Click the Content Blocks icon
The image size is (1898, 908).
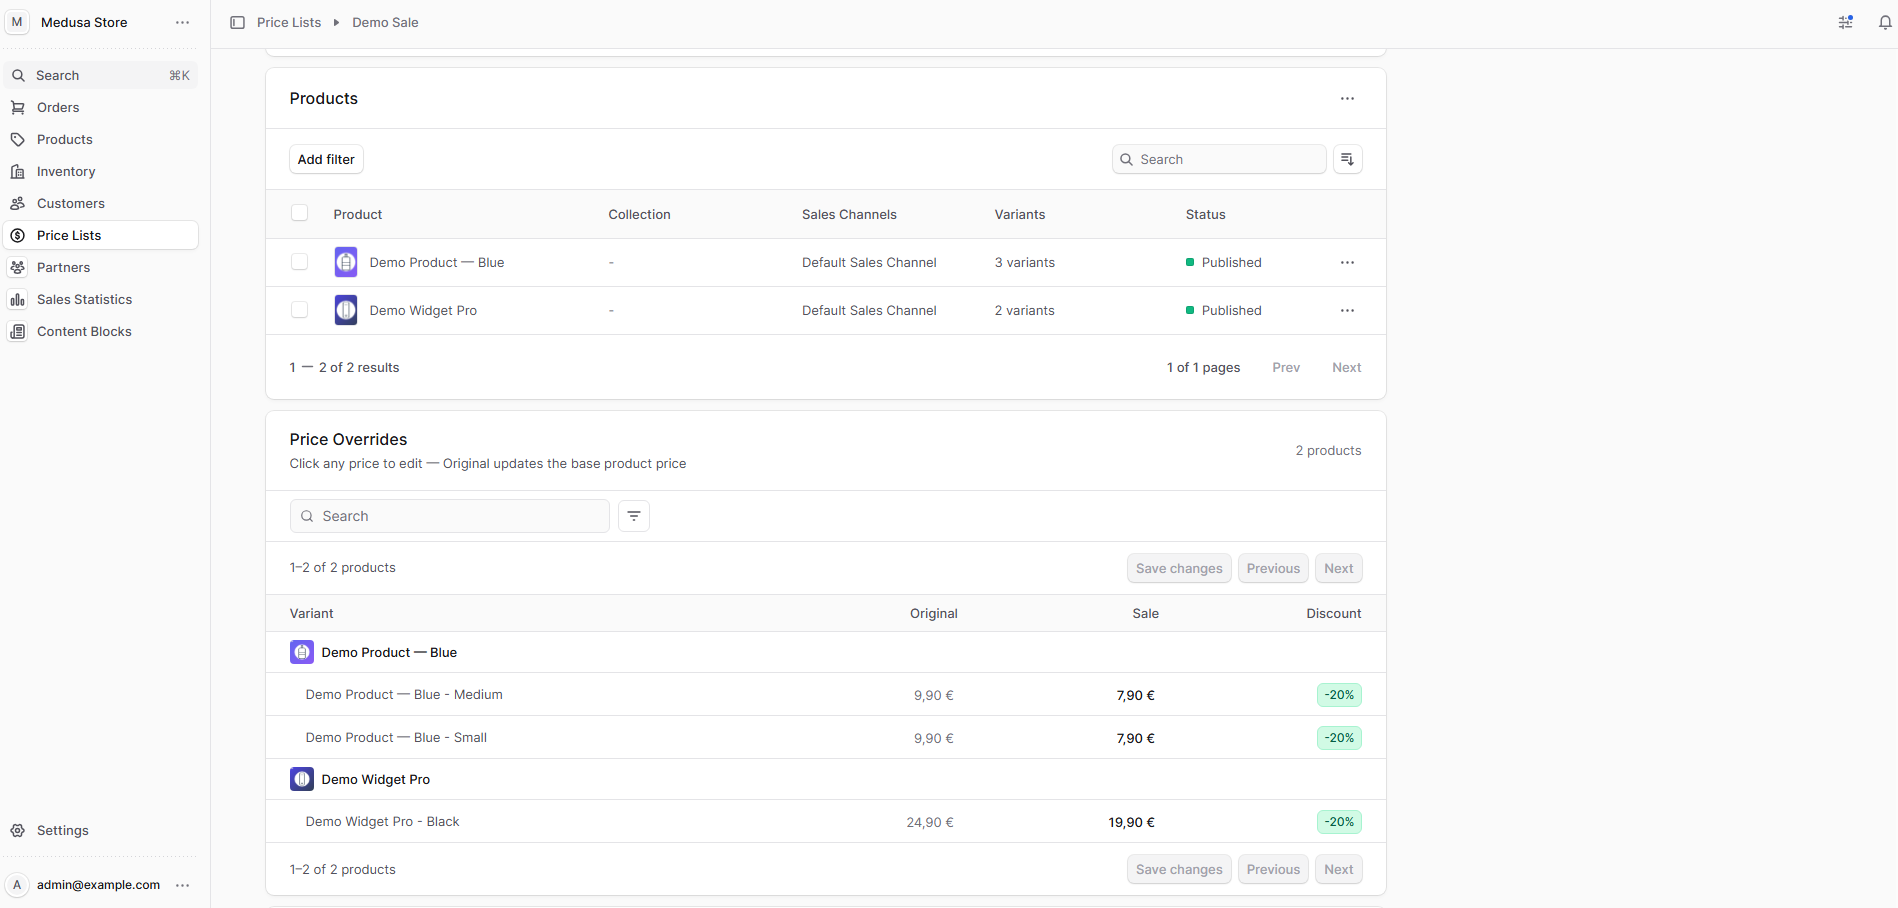18,331
